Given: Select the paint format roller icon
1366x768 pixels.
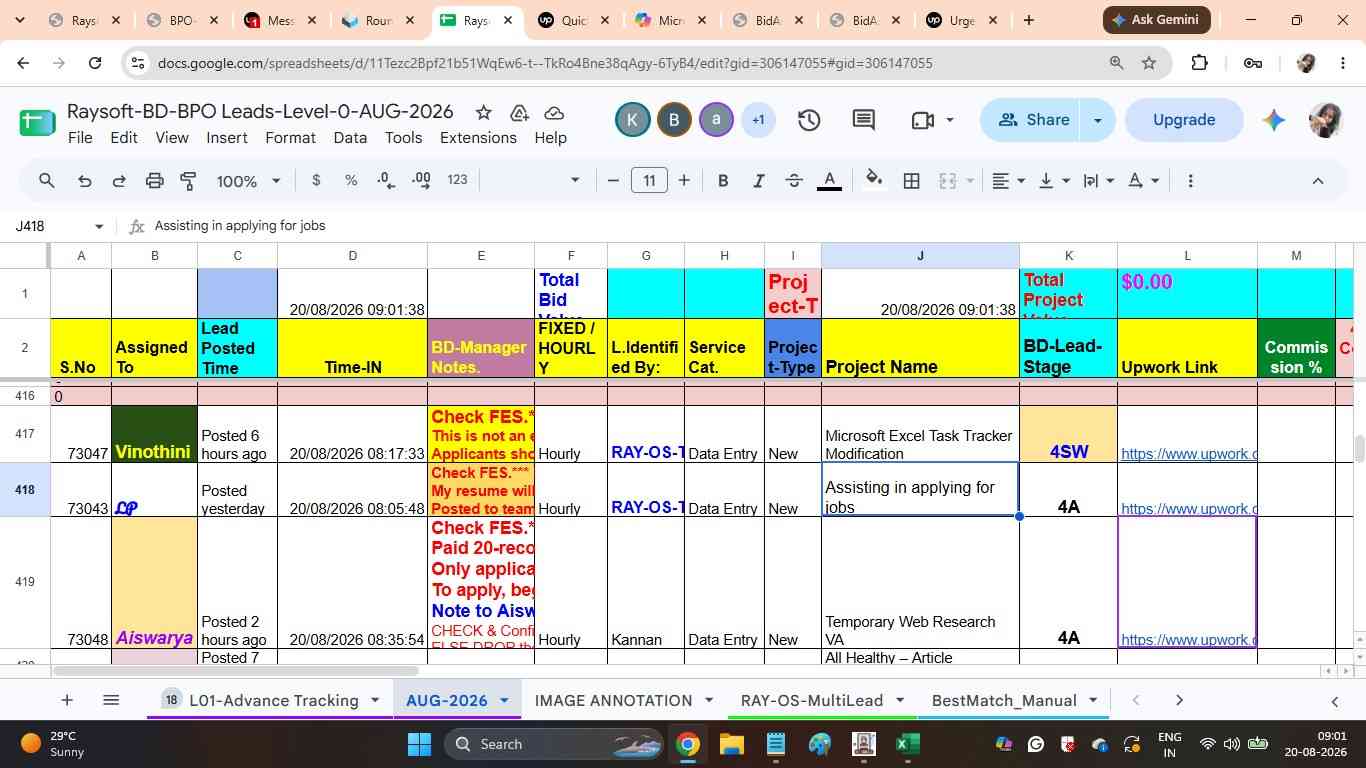Looking at the screenshot, I should 188,181.
